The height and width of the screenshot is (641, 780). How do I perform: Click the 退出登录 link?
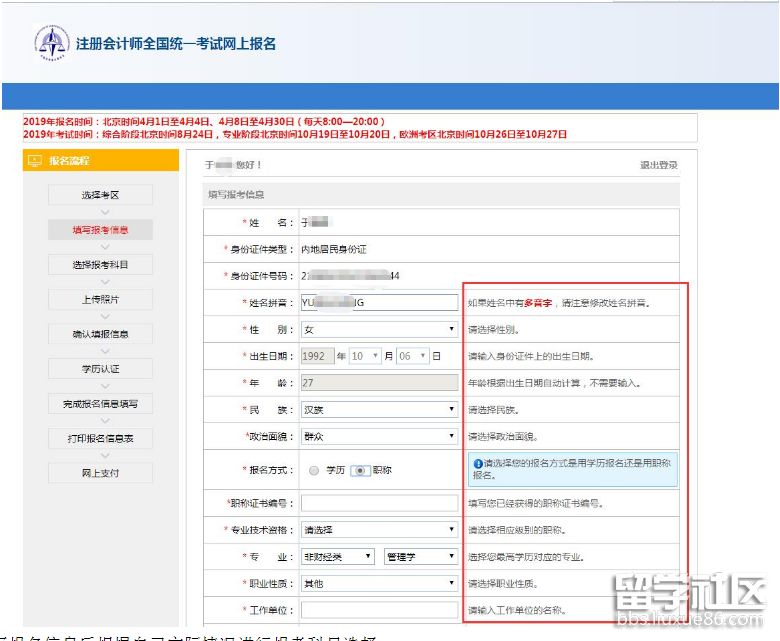click(x=658, y=165)
